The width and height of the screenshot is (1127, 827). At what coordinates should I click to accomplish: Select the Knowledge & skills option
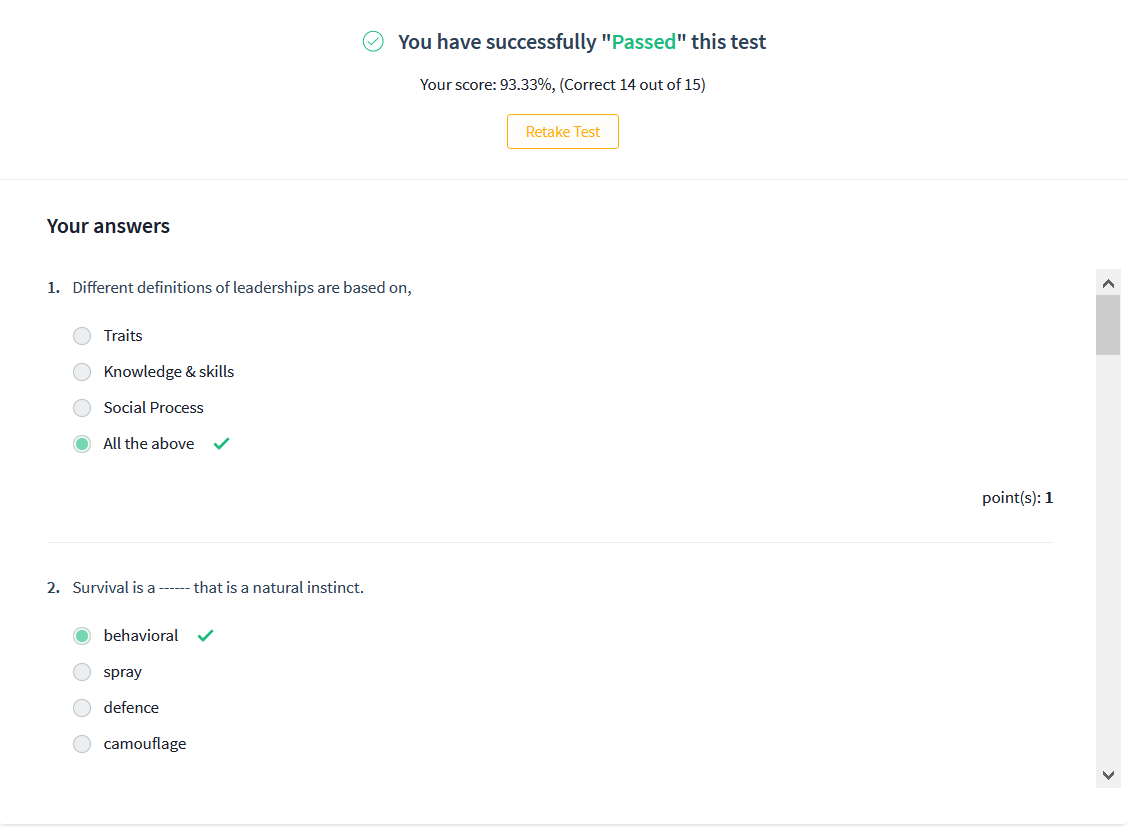(x=82, y=372)
